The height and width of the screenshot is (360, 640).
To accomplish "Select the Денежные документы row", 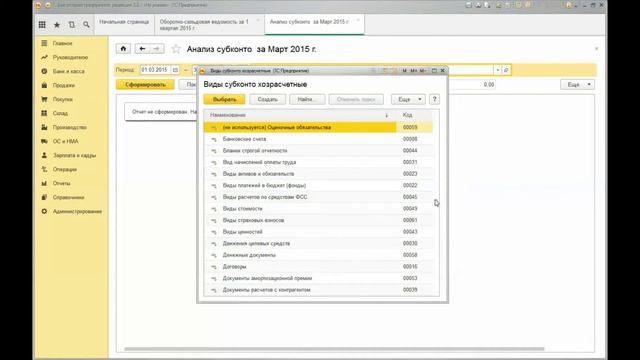I will [318, 255].
